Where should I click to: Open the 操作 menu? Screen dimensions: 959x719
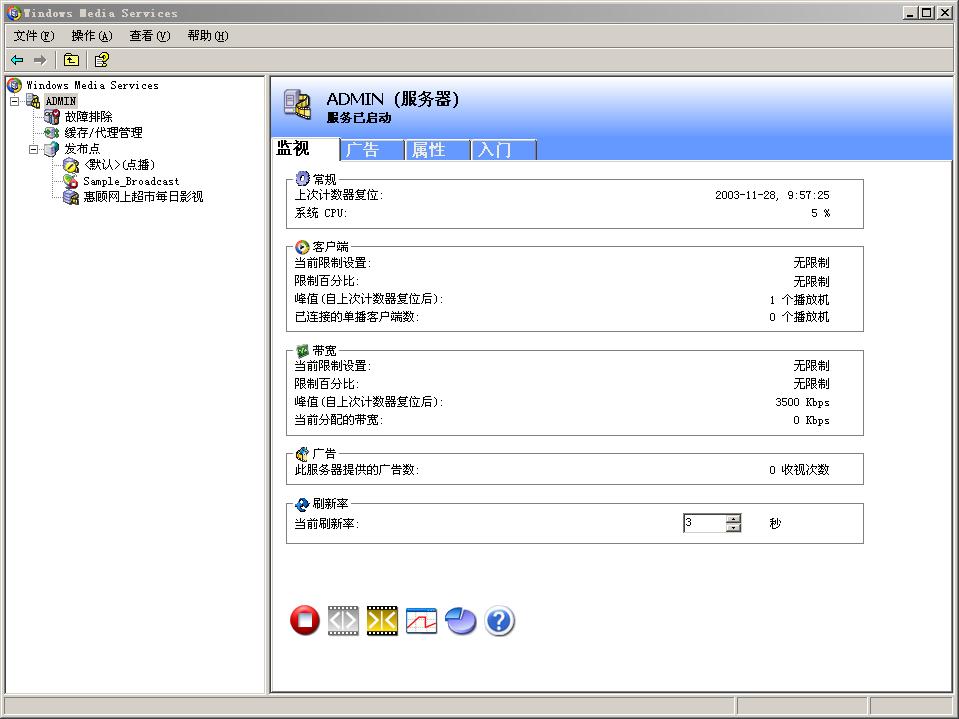(x=92, y=36)
